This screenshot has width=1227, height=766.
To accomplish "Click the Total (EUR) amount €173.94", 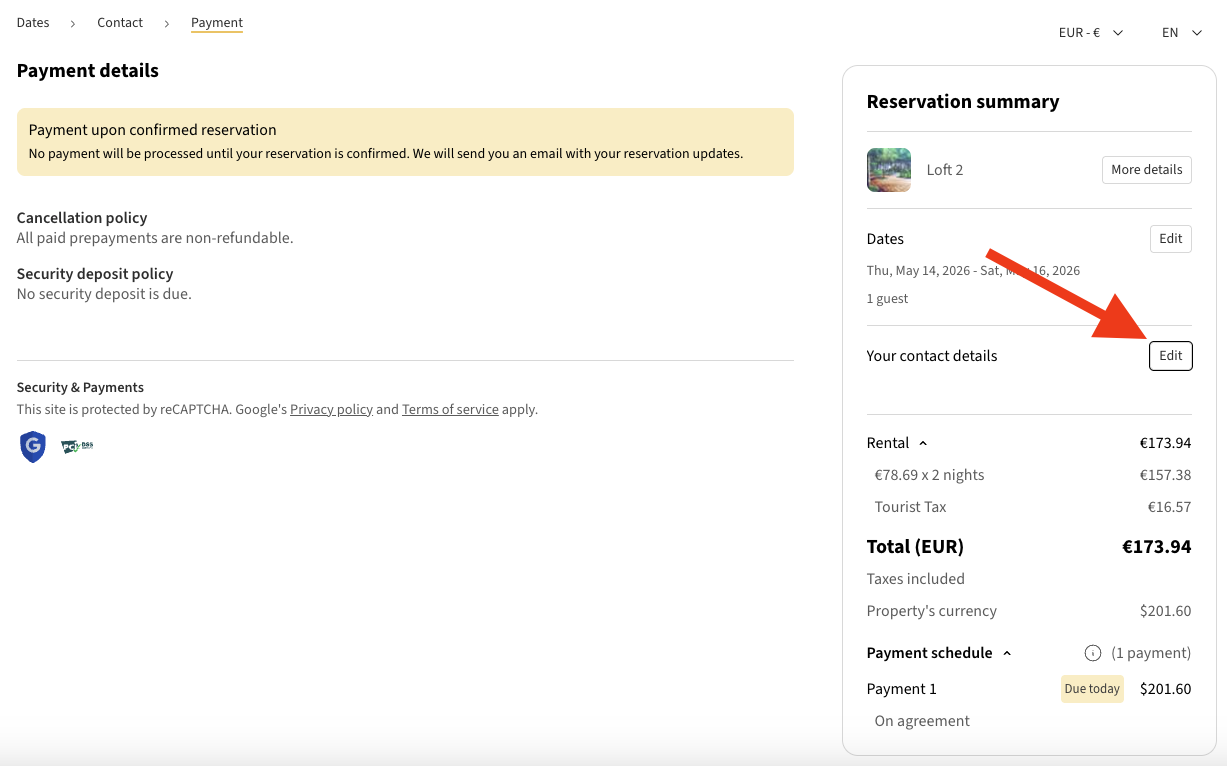I will tap(1156, 547).
